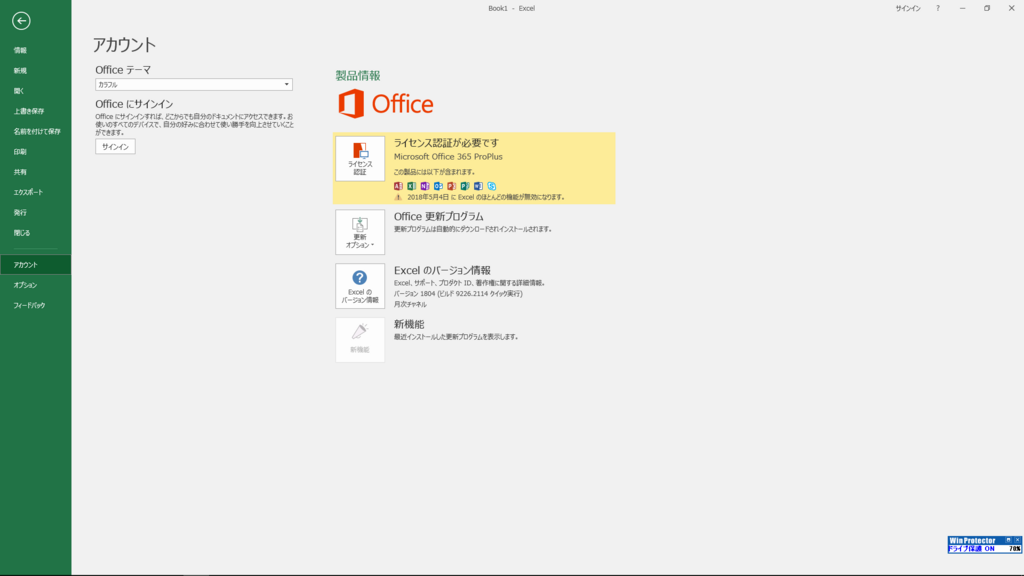Open the 共有 page
Image resolution: width=1024 pixels, height=576 pixels.
click(x=35, y=172)
